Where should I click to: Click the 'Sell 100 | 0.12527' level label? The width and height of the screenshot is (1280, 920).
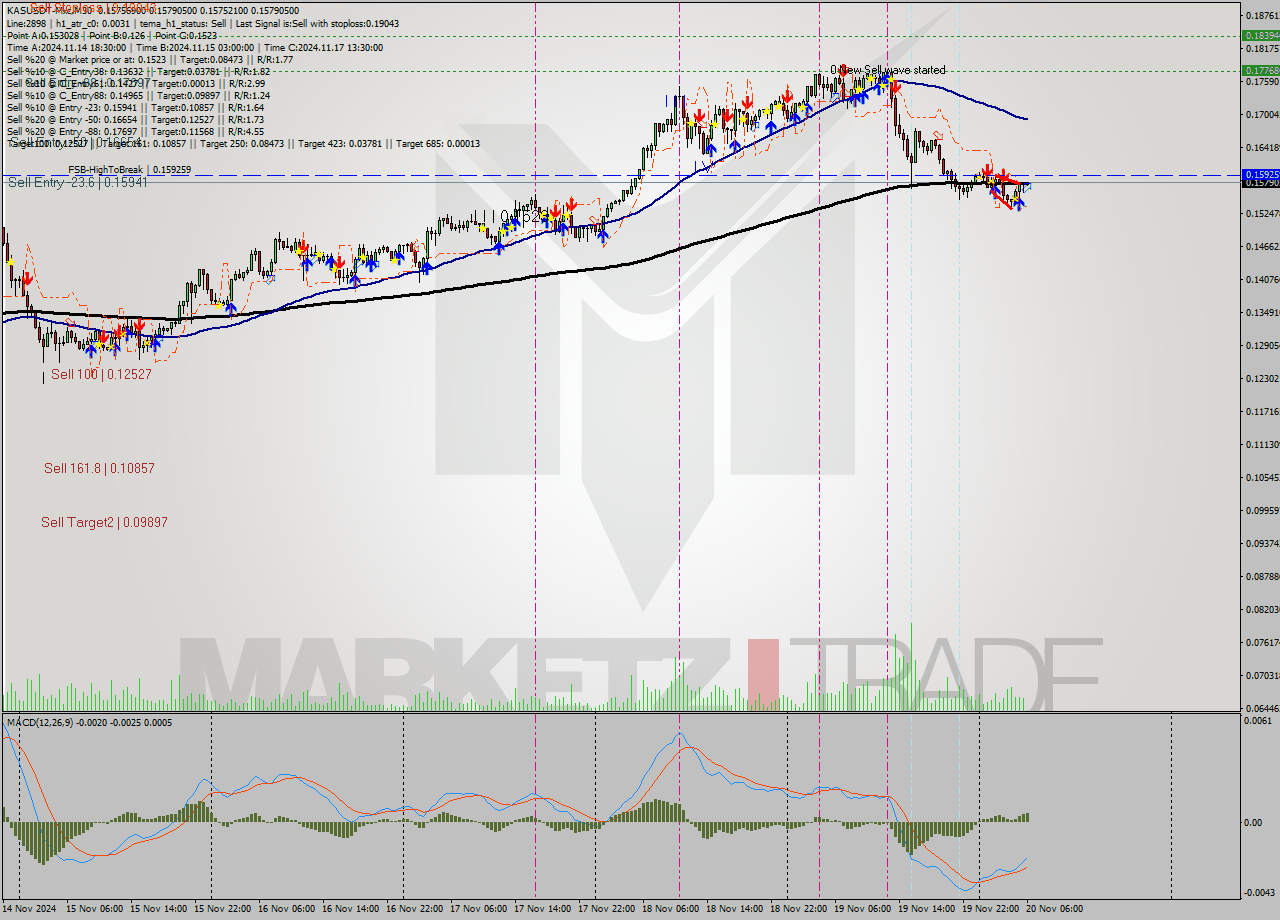101,374
